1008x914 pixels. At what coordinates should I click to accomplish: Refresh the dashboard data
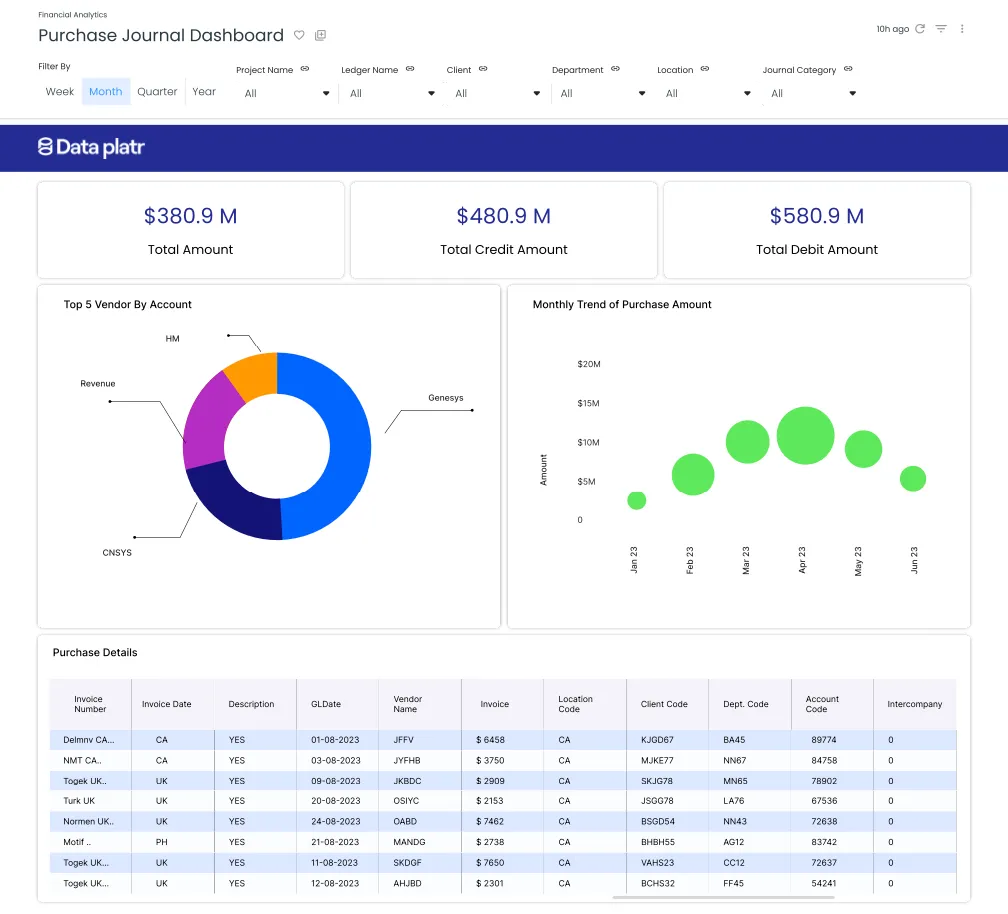click(x=920, y=29)
